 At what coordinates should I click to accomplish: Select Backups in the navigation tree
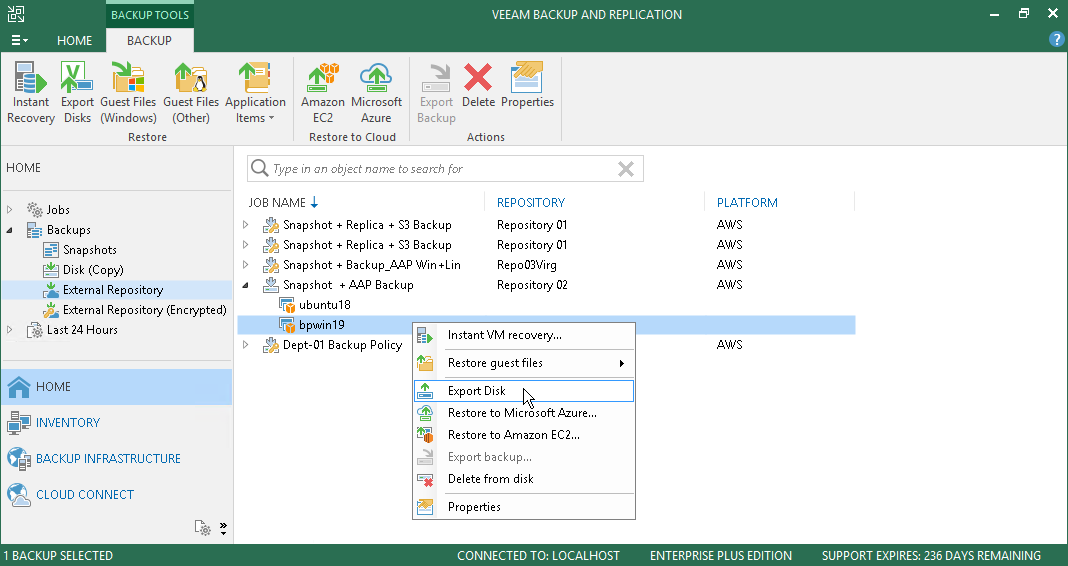(68, 230)
